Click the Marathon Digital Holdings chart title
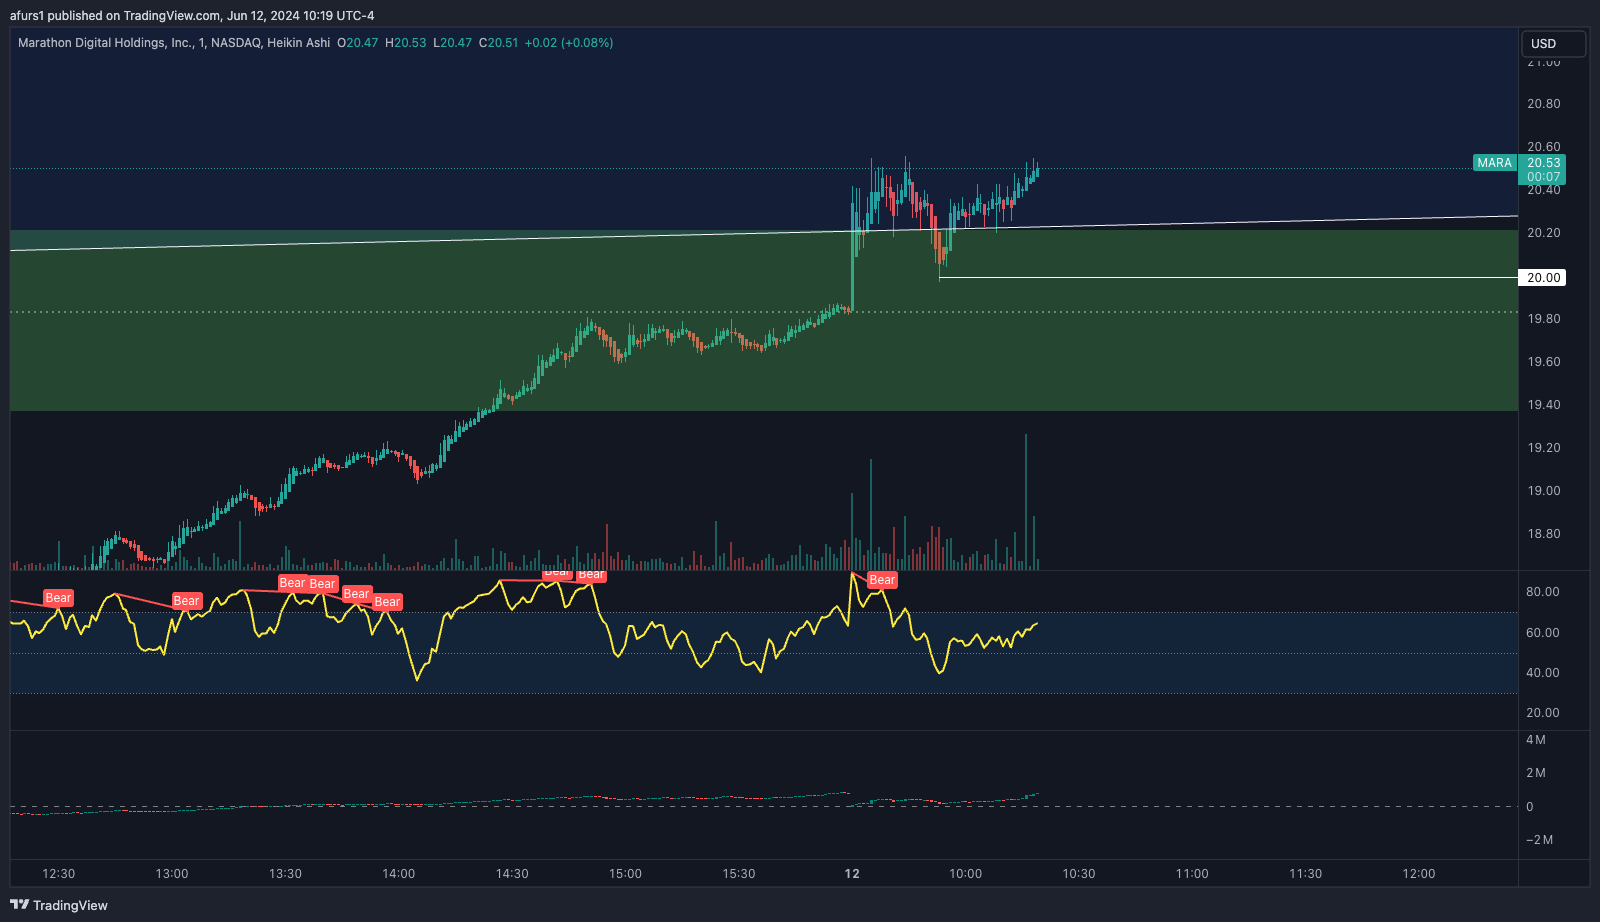The width and height of the screenshot is (1600, 922). (174, 43)
